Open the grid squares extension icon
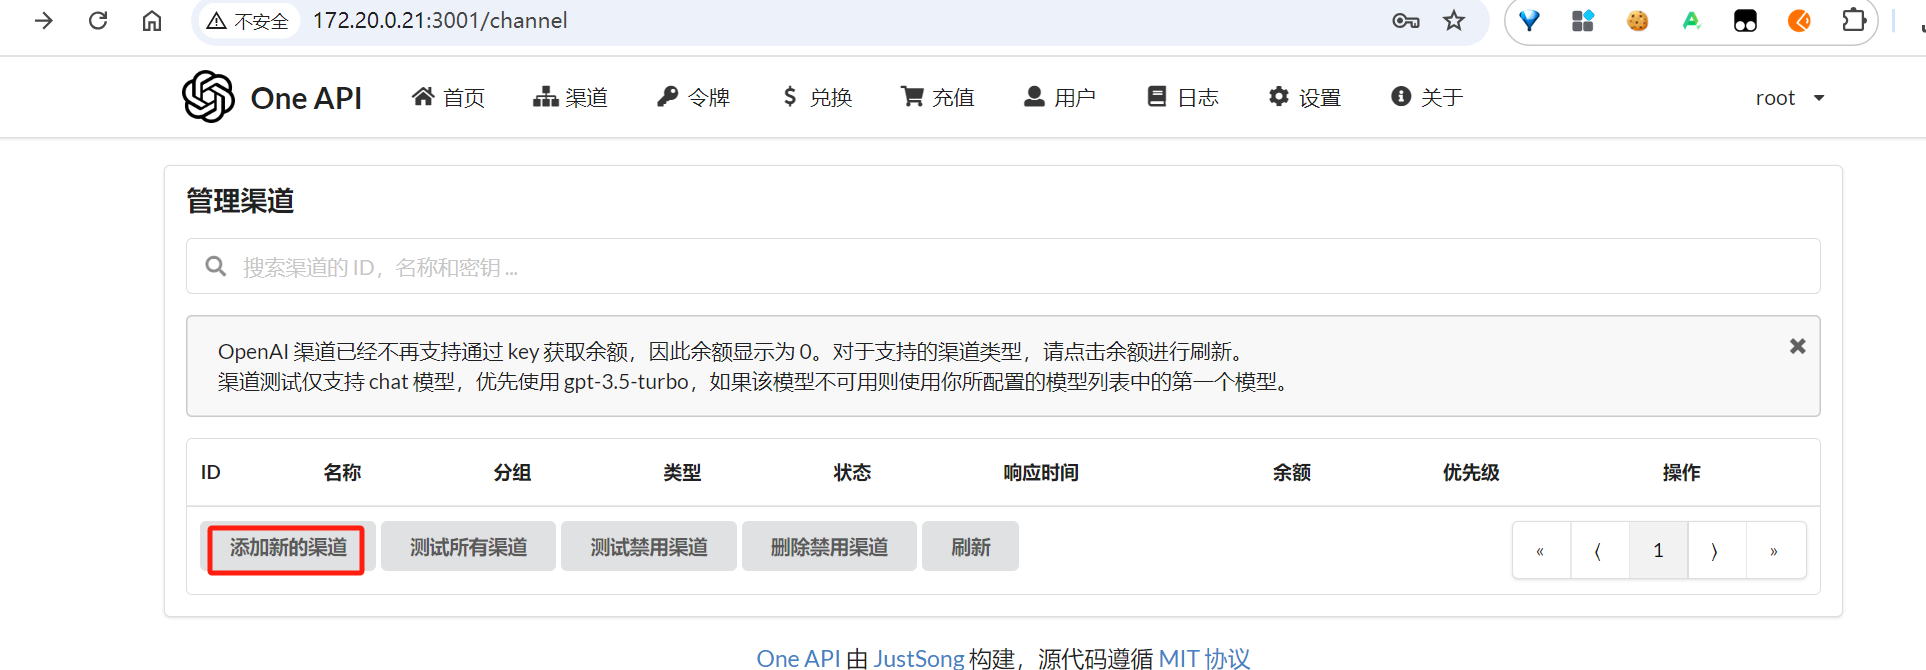 click(x=1583, y=20)
